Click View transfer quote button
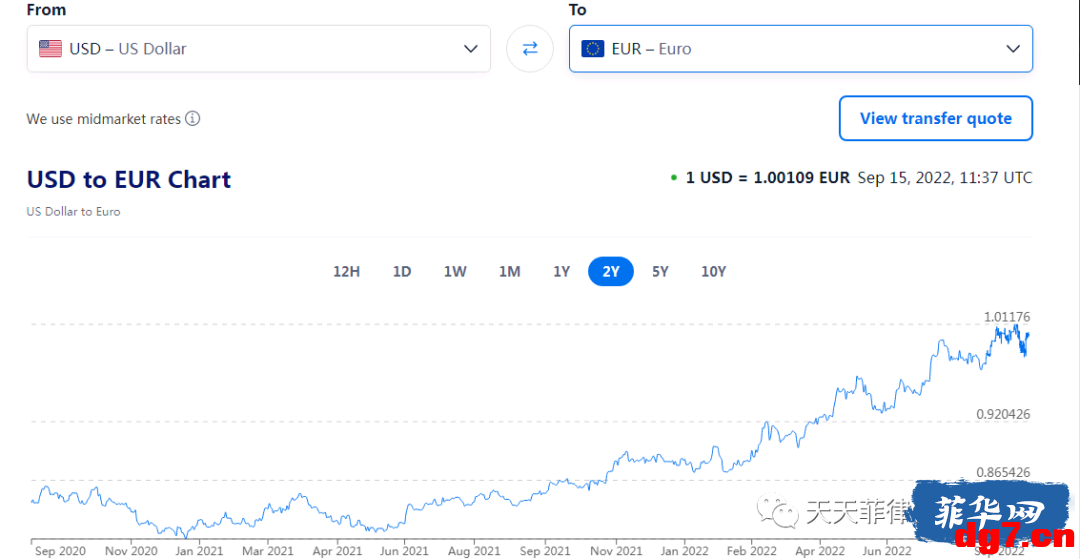Viewport: 1080px width, 559px height. point(935,118)
